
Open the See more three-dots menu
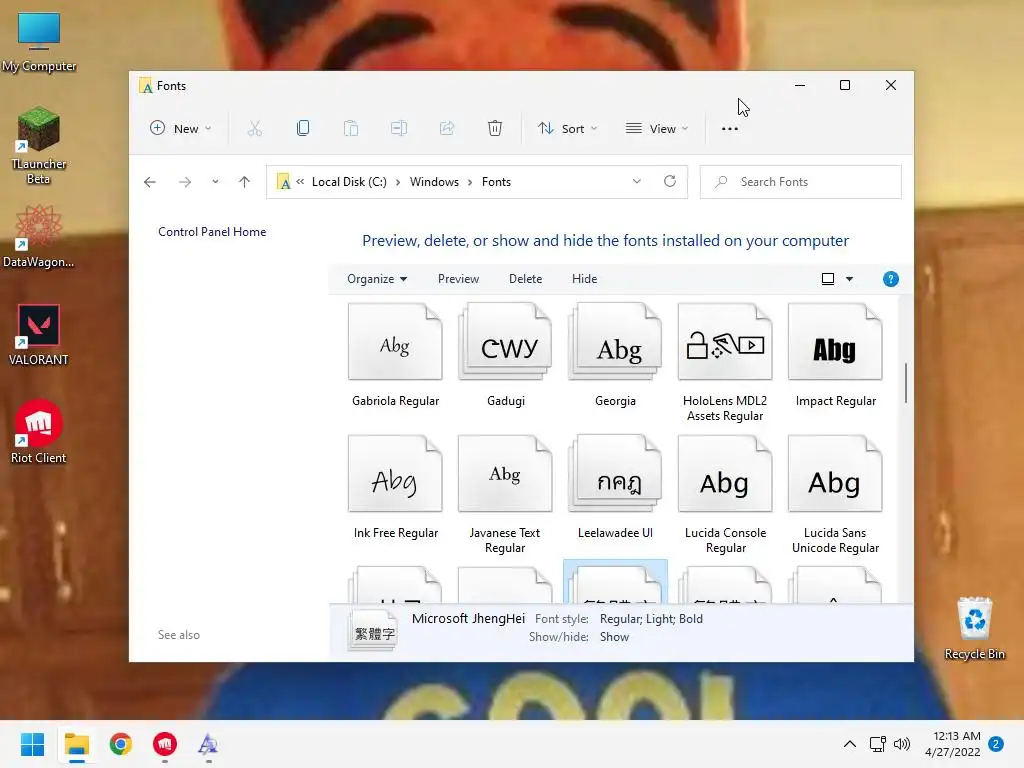pos(729,129)
